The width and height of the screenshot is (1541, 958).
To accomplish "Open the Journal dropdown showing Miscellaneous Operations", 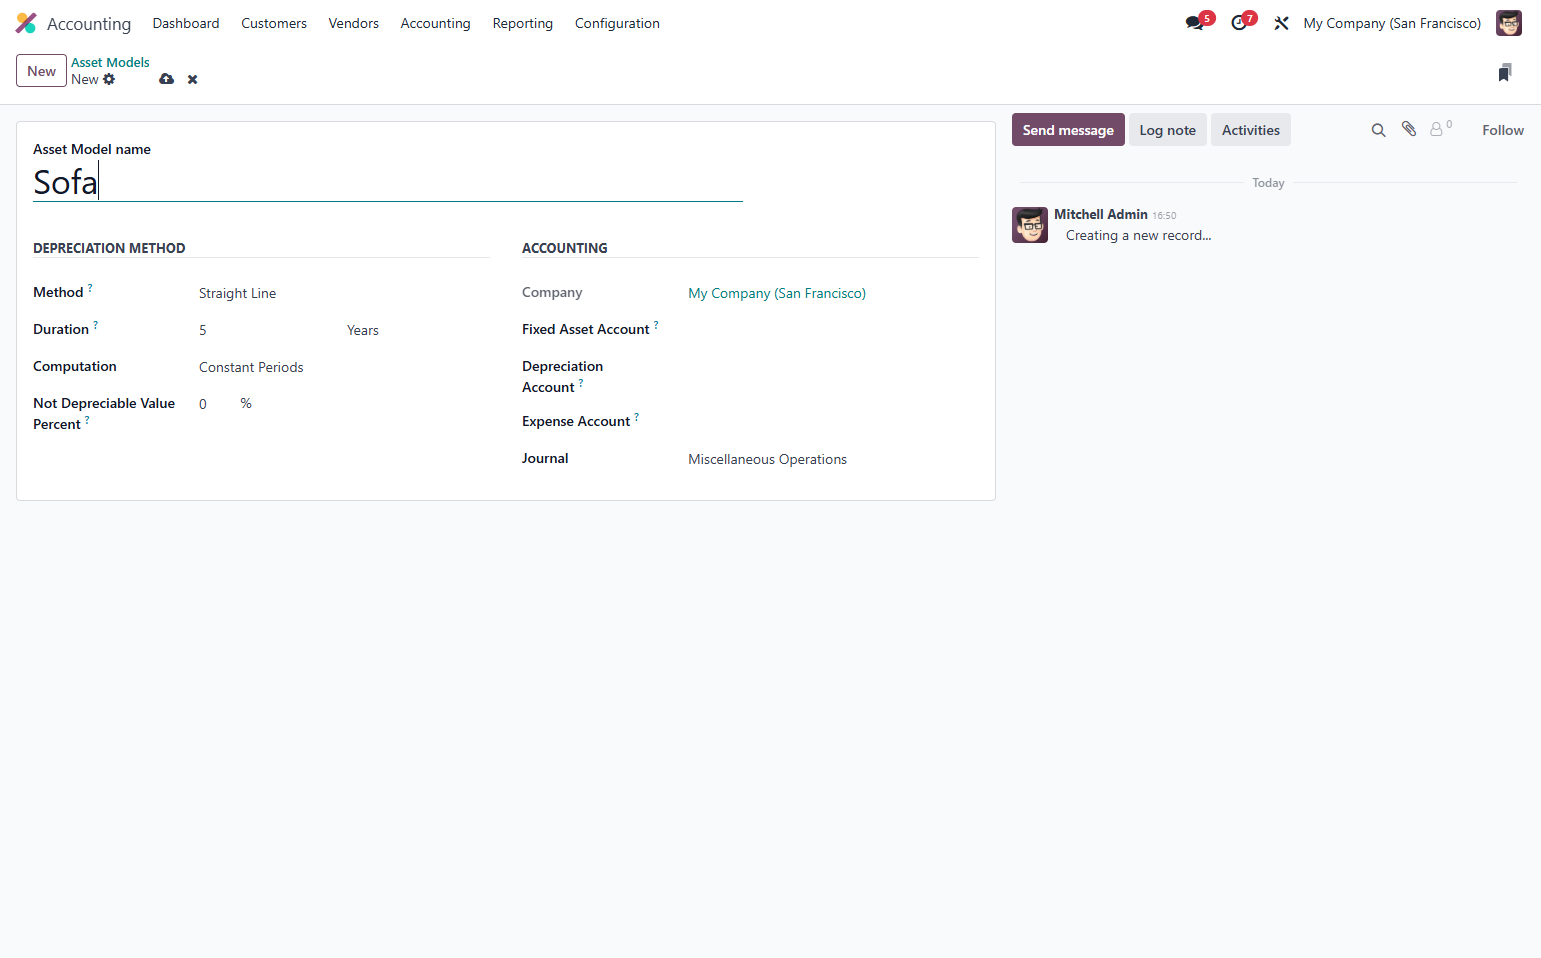I will pyautogui.click(x=833, y=459).
